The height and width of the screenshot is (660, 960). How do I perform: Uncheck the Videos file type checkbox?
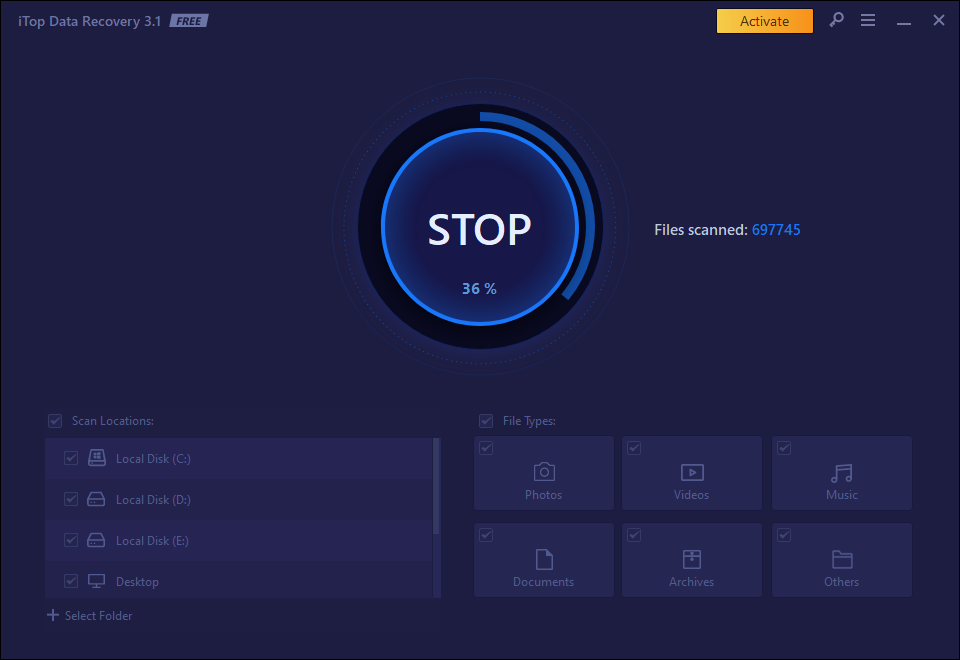(634, 448)
